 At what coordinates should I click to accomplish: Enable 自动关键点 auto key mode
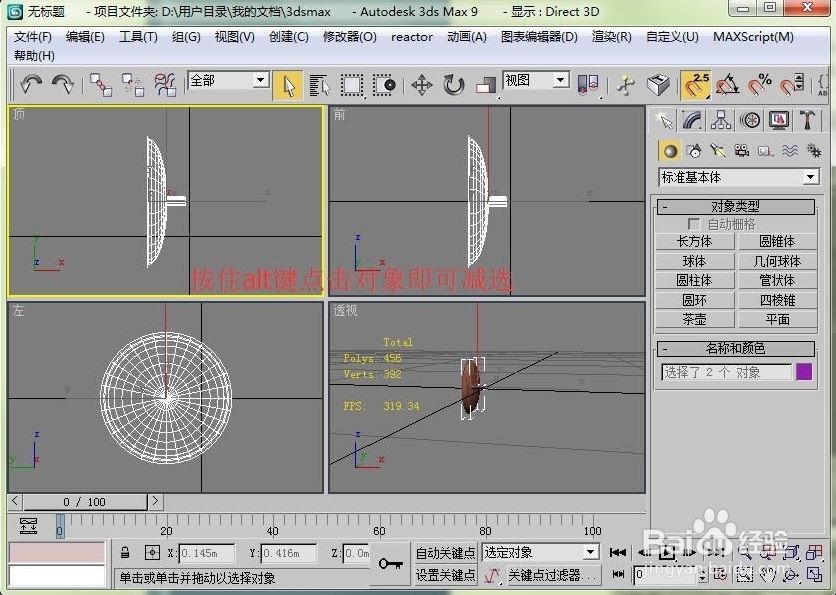point(445,553)
